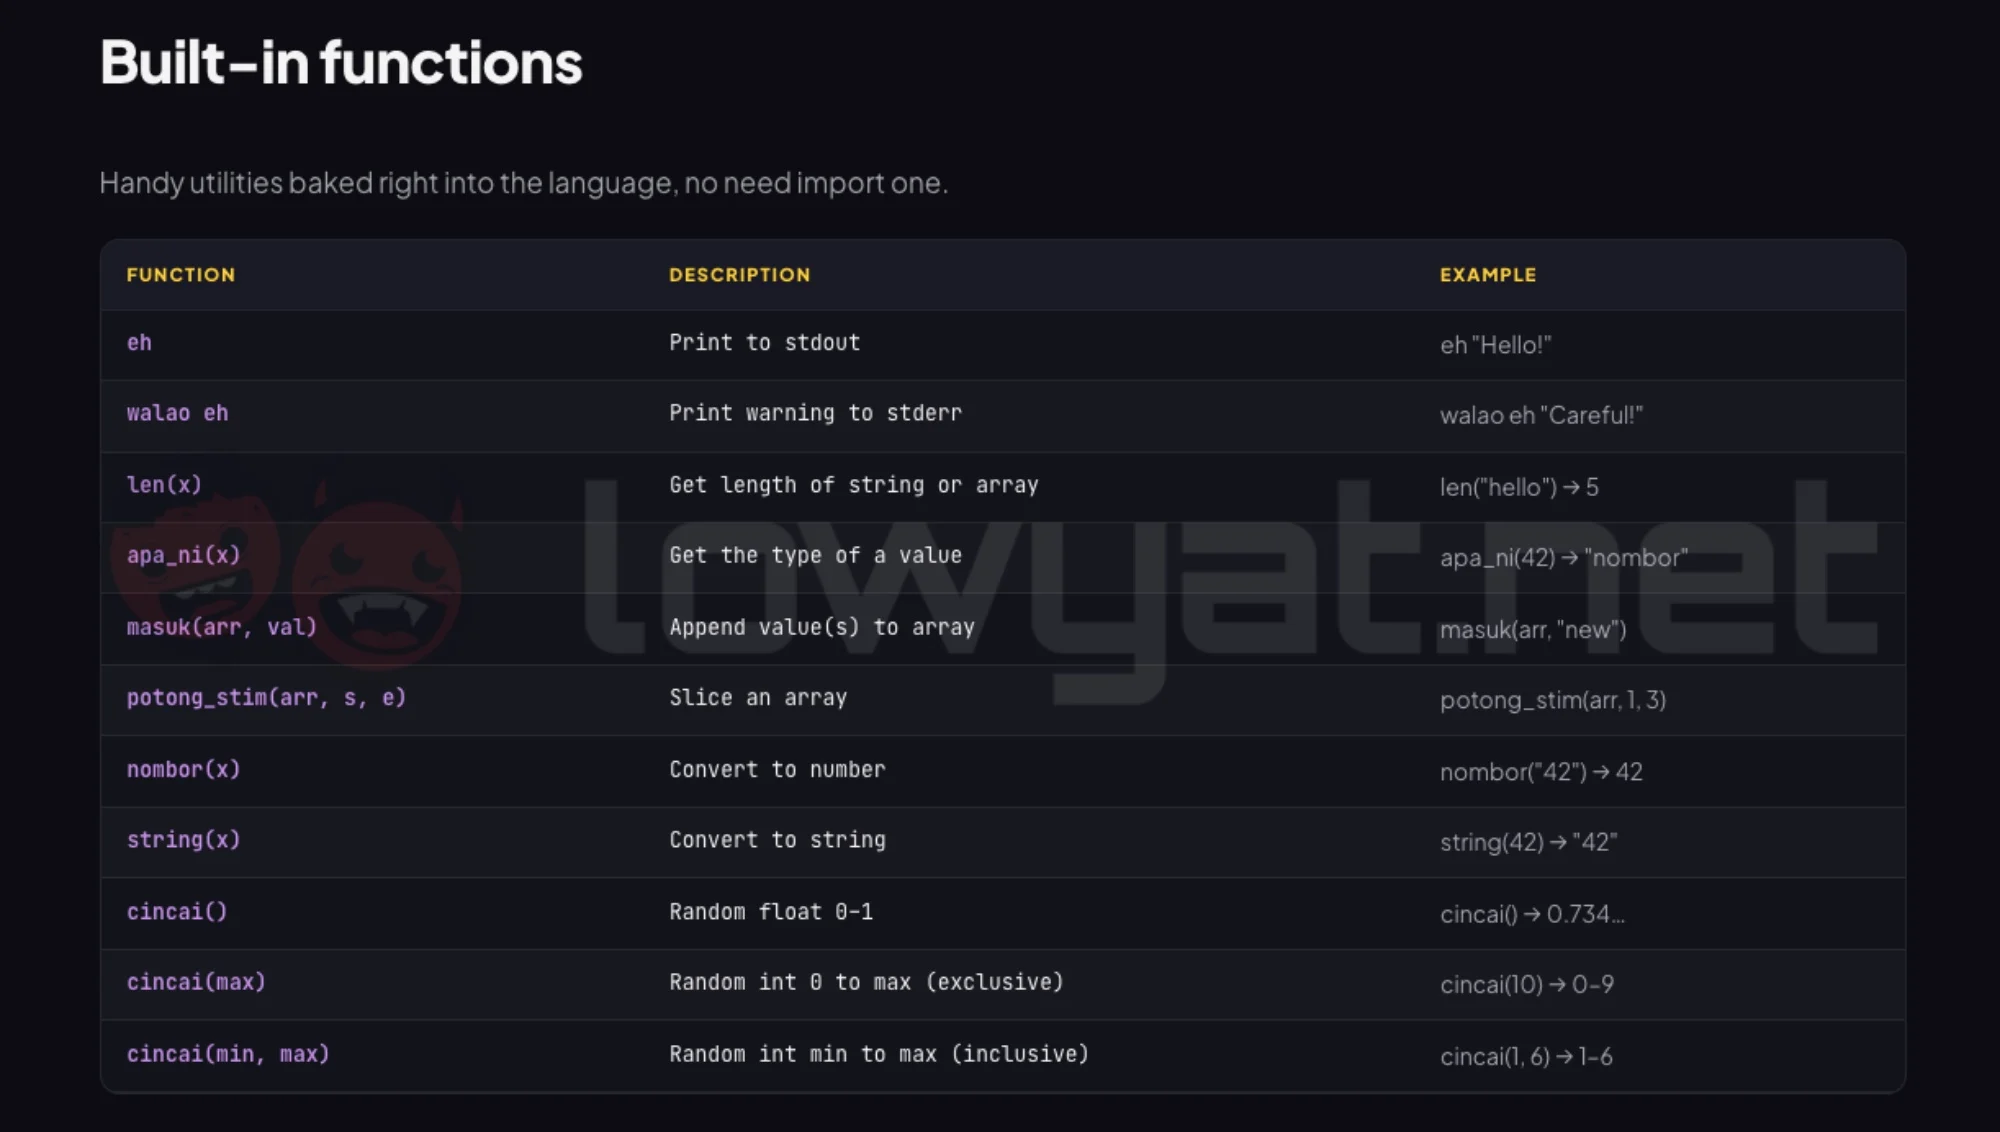Image resolution: width=2000 pixels, height=1132 pixels.
Task: Select the example eh "Hello!"
Action: tap(1495, 345)
